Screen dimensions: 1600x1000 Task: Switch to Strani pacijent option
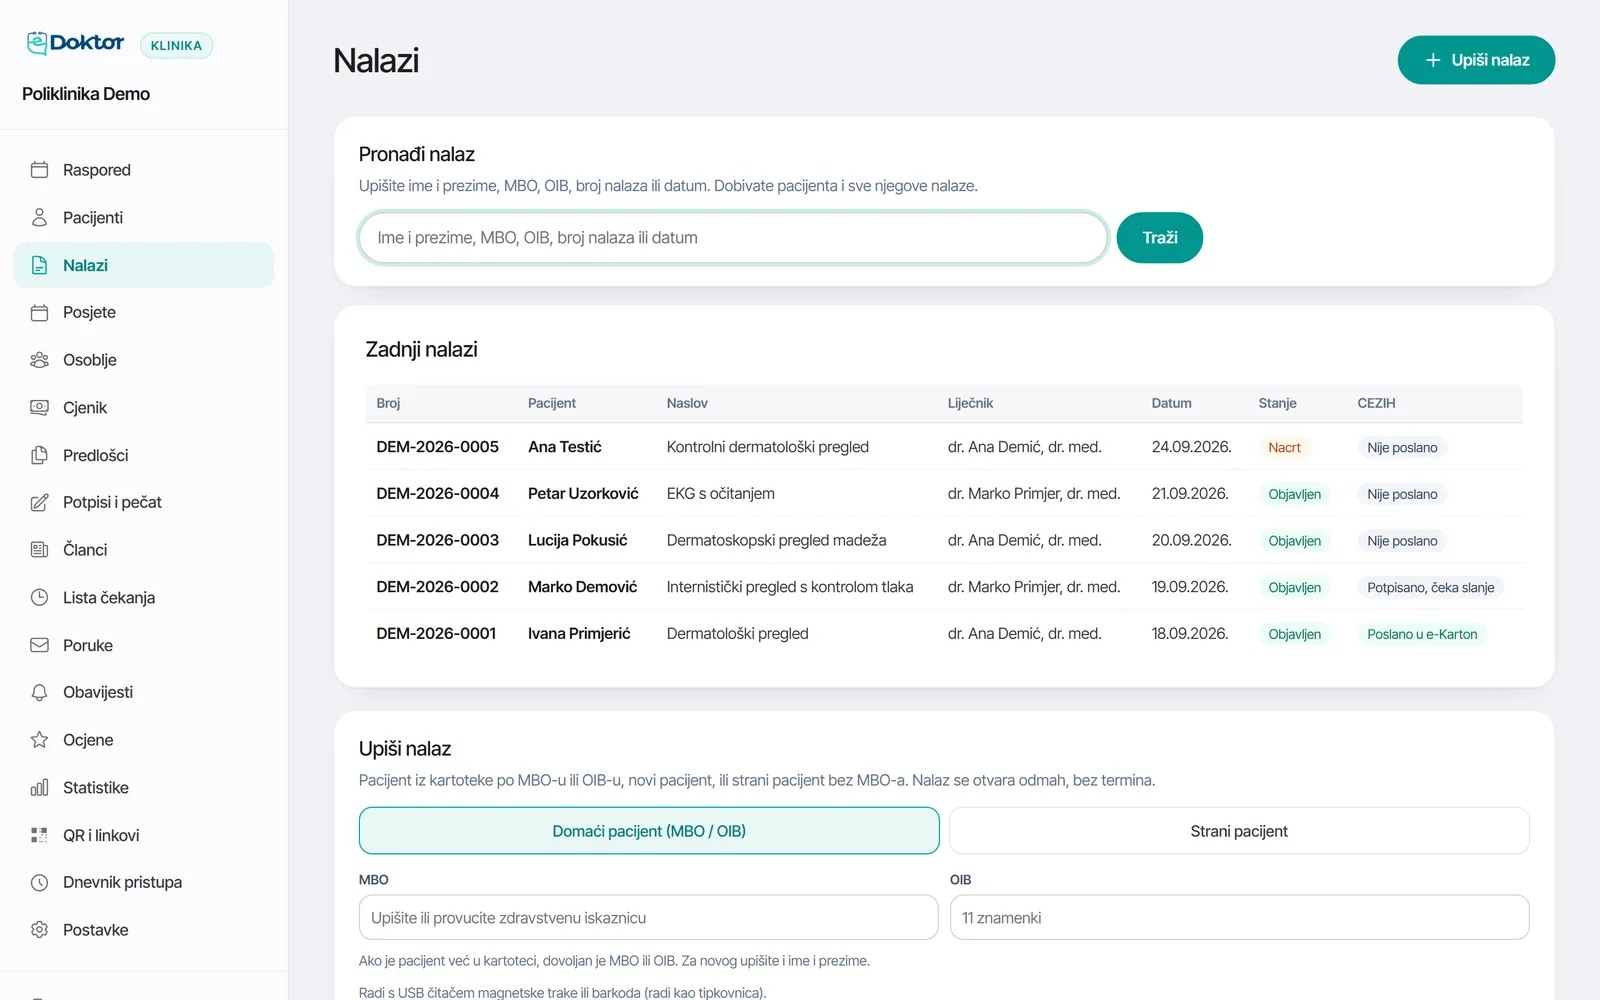coord(1239,831)
